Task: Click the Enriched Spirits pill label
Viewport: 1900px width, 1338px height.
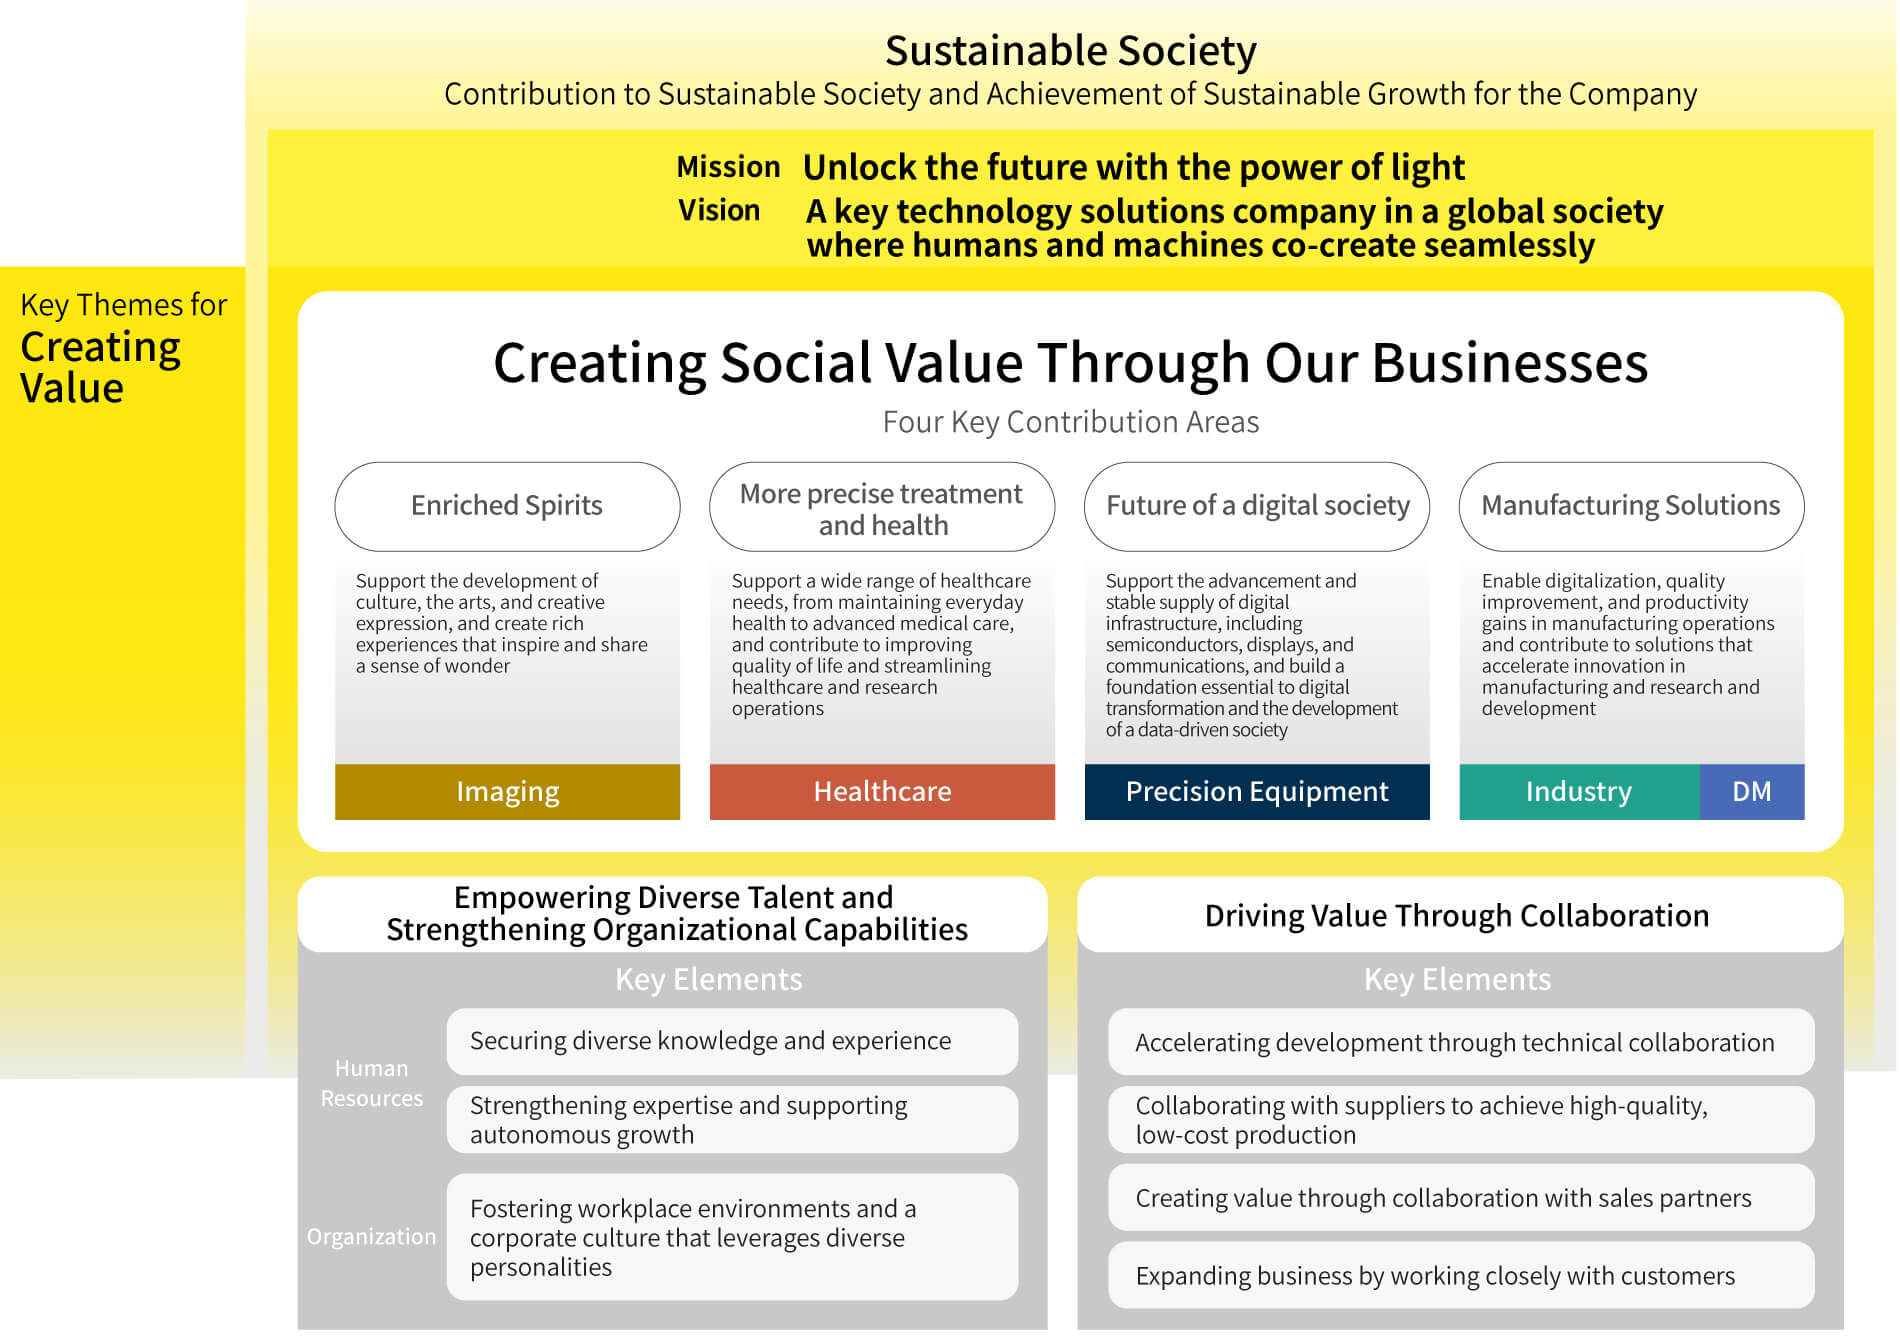Action: coord(507,506)
